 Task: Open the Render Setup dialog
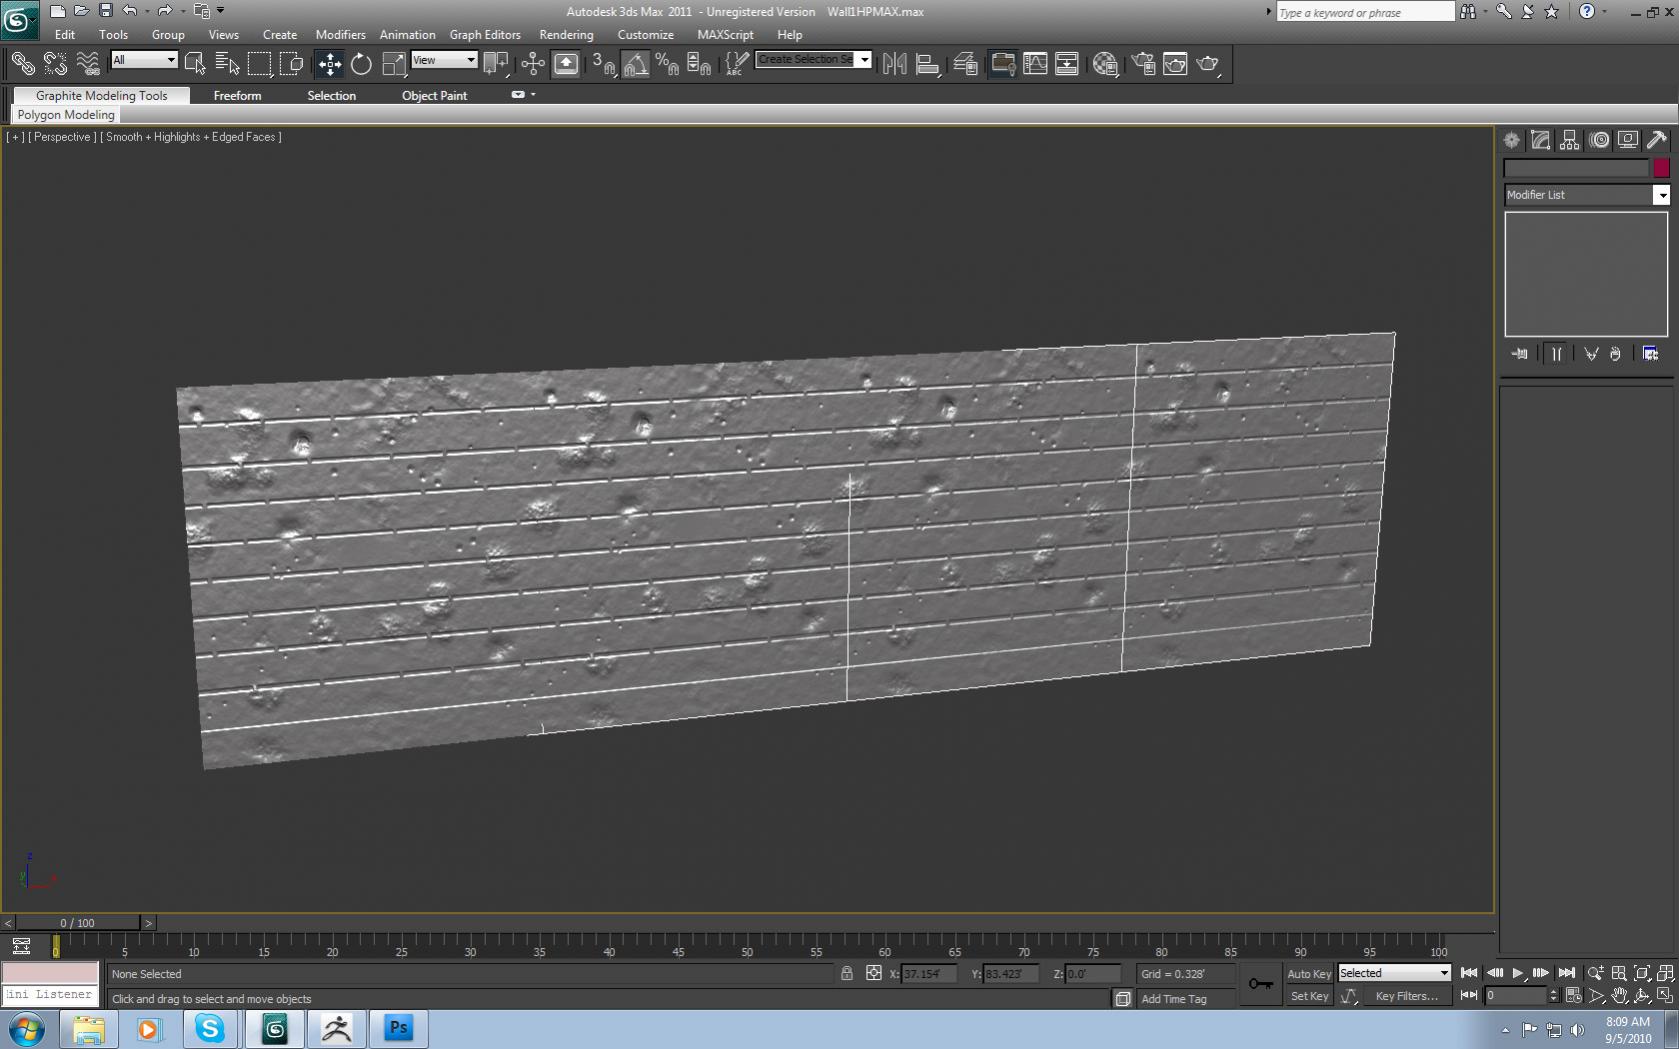tap(1141, 64)
